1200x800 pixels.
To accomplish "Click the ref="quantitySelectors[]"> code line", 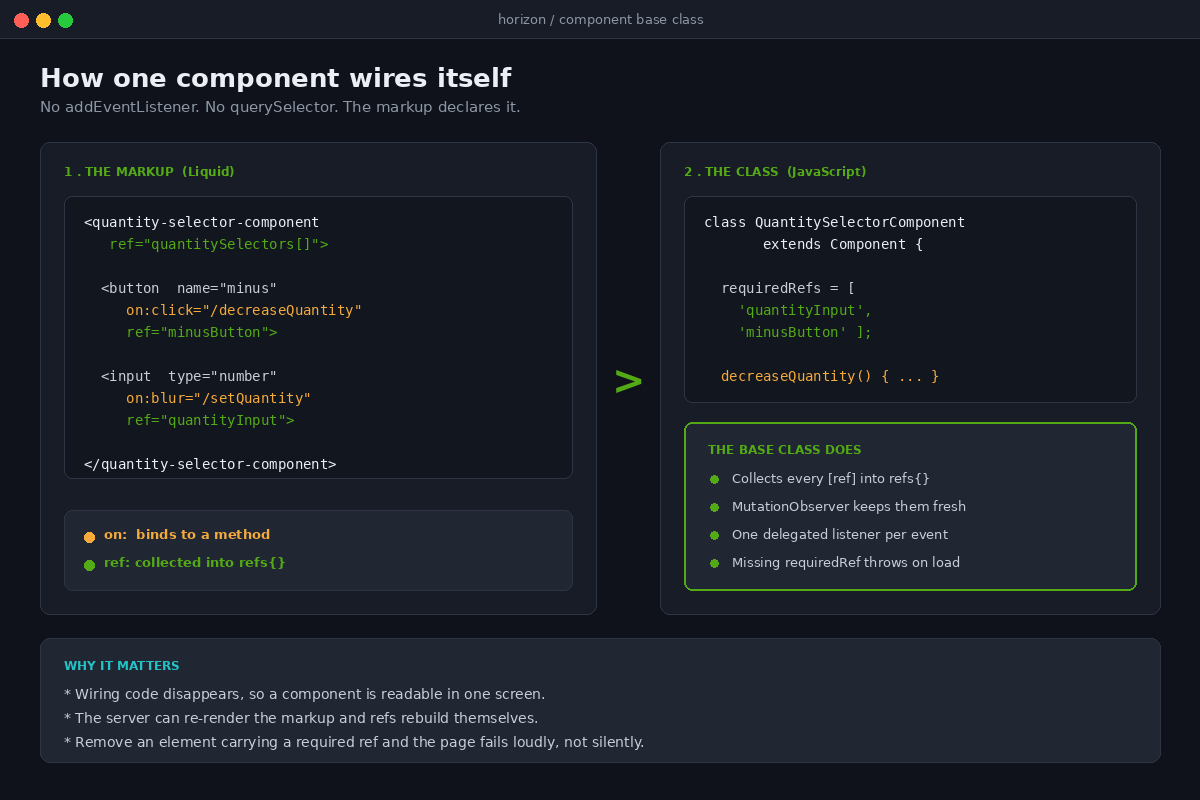I will [x=219, y=244].
